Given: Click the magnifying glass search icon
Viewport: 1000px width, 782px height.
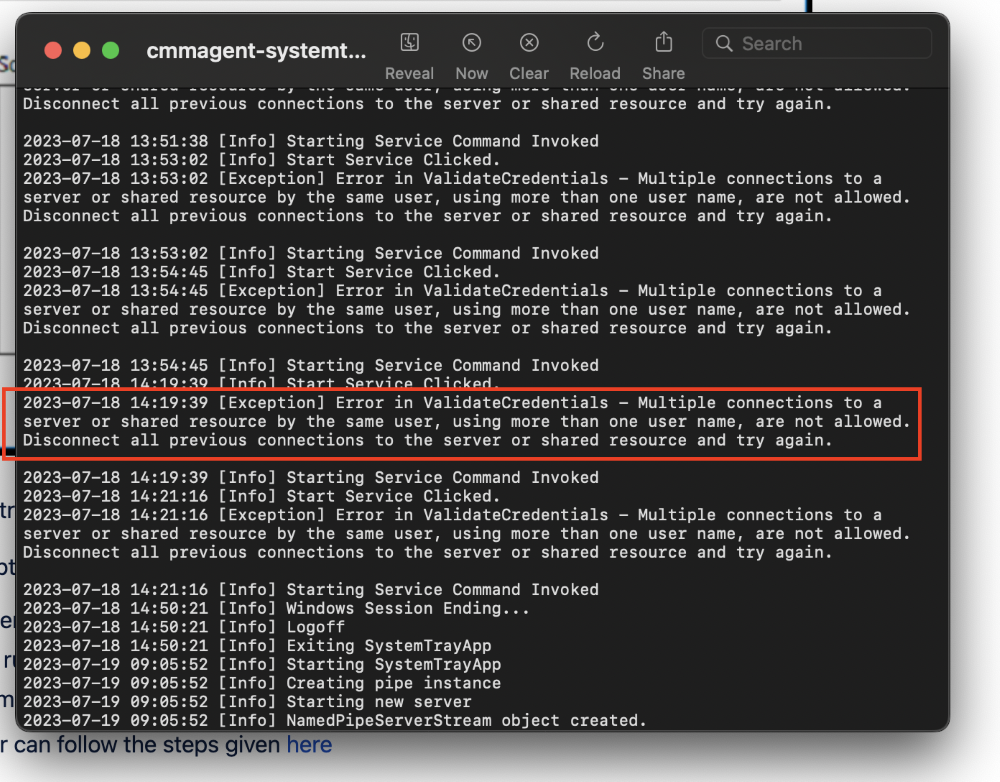Looking at the screenshot, I should [x=724, y=43].
